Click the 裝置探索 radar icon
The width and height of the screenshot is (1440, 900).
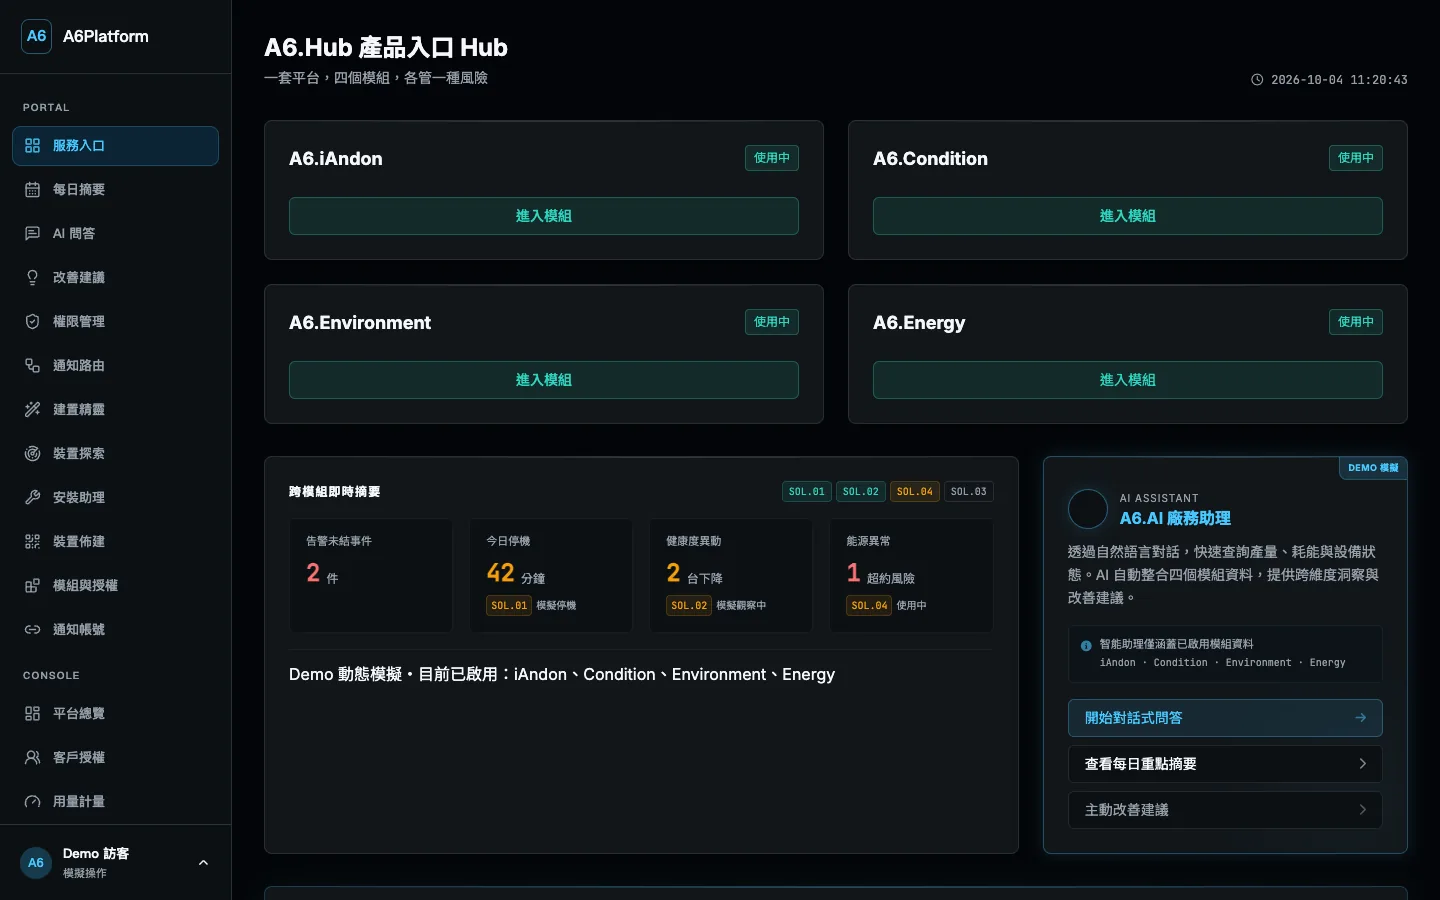coord(32,454)
